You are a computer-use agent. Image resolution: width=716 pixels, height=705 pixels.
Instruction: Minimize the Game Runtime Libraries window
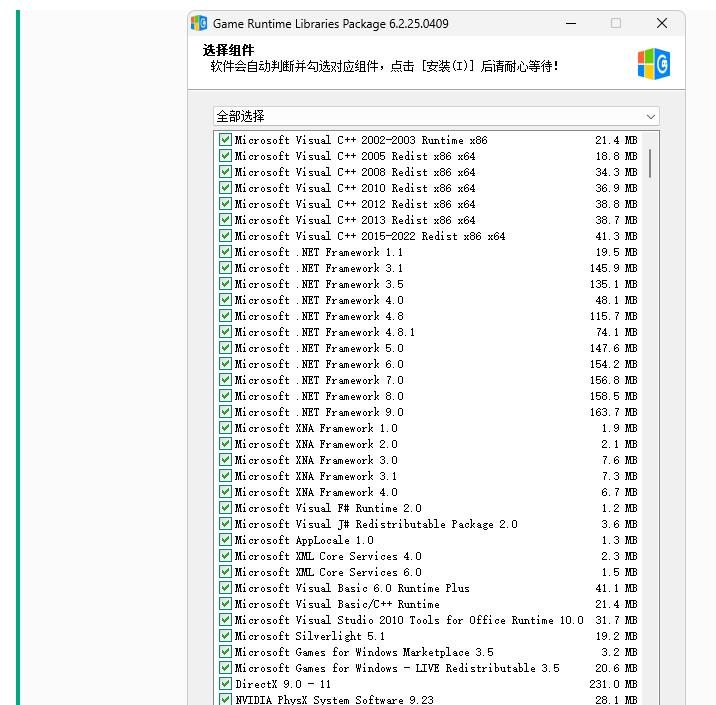pos(571,23)
